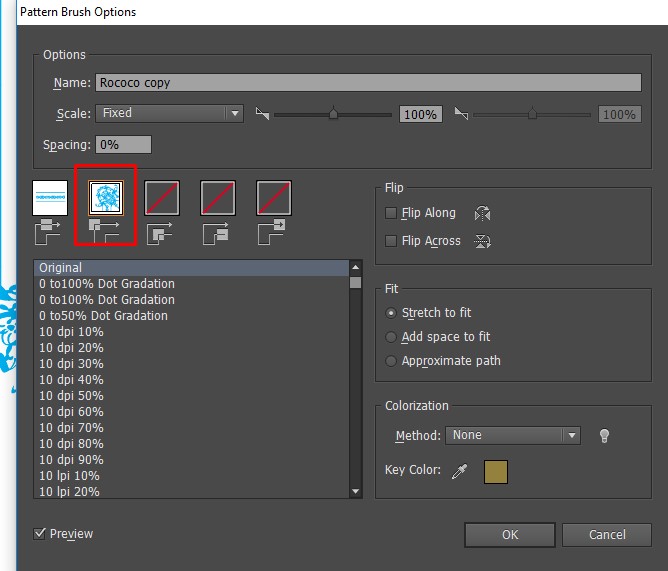Select the empty start tile
Image resolution: width=668 pixels, height=571 pixels.
point(218,198)
